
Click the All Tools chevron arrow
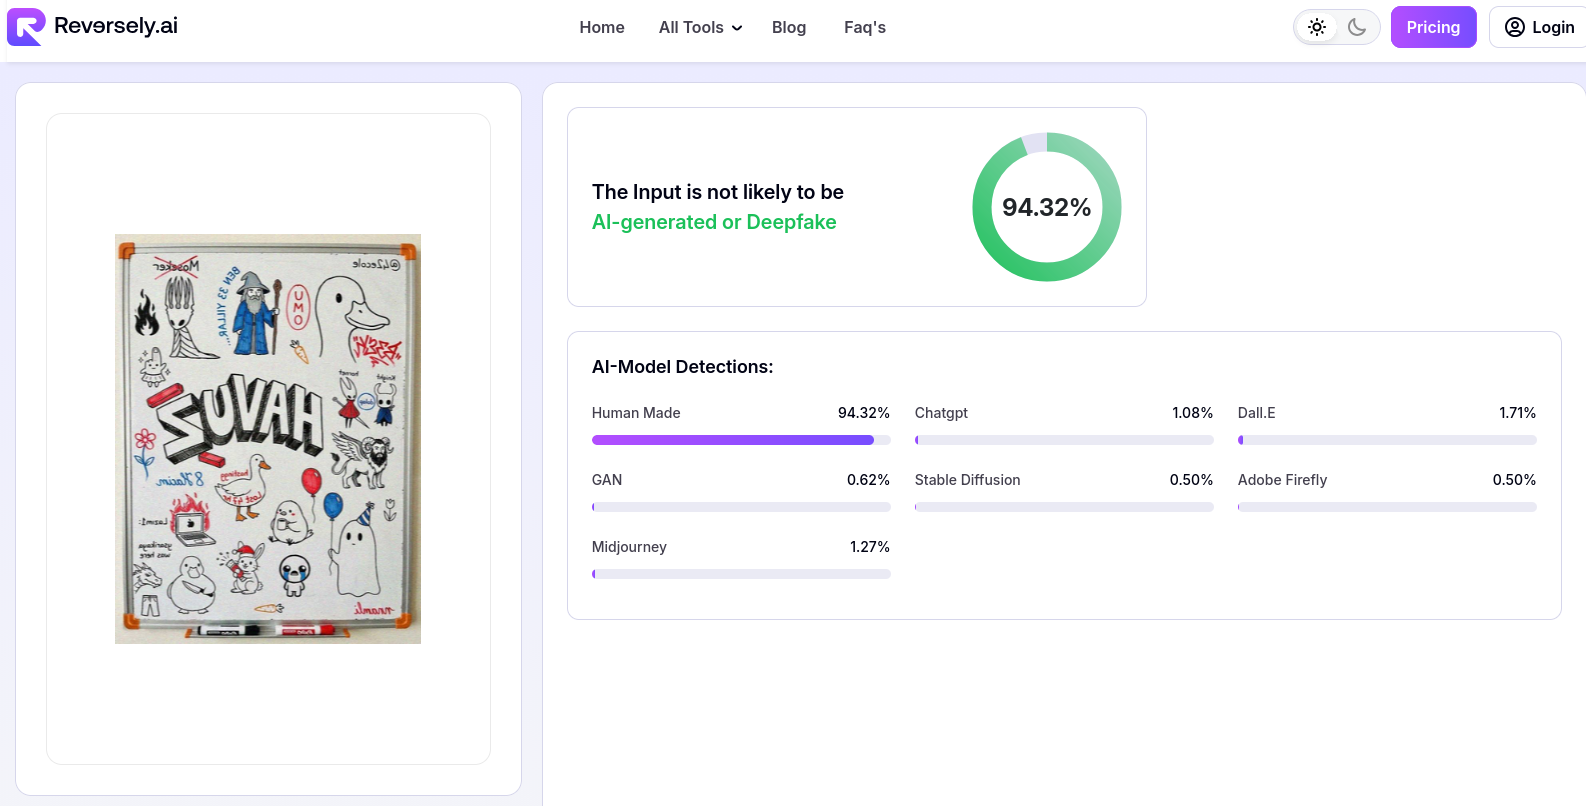coord(737,28)
